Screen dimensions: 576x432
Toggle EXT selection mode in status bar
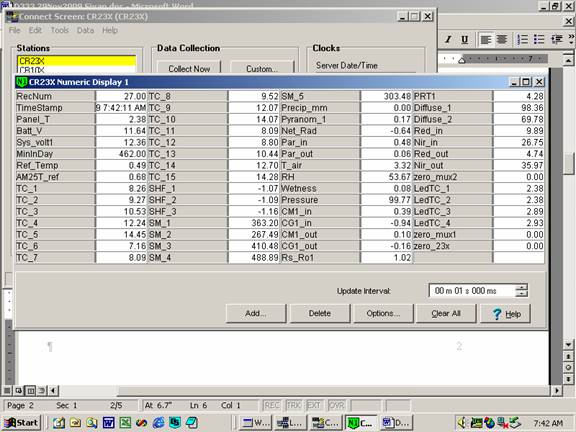click(314, 405)
